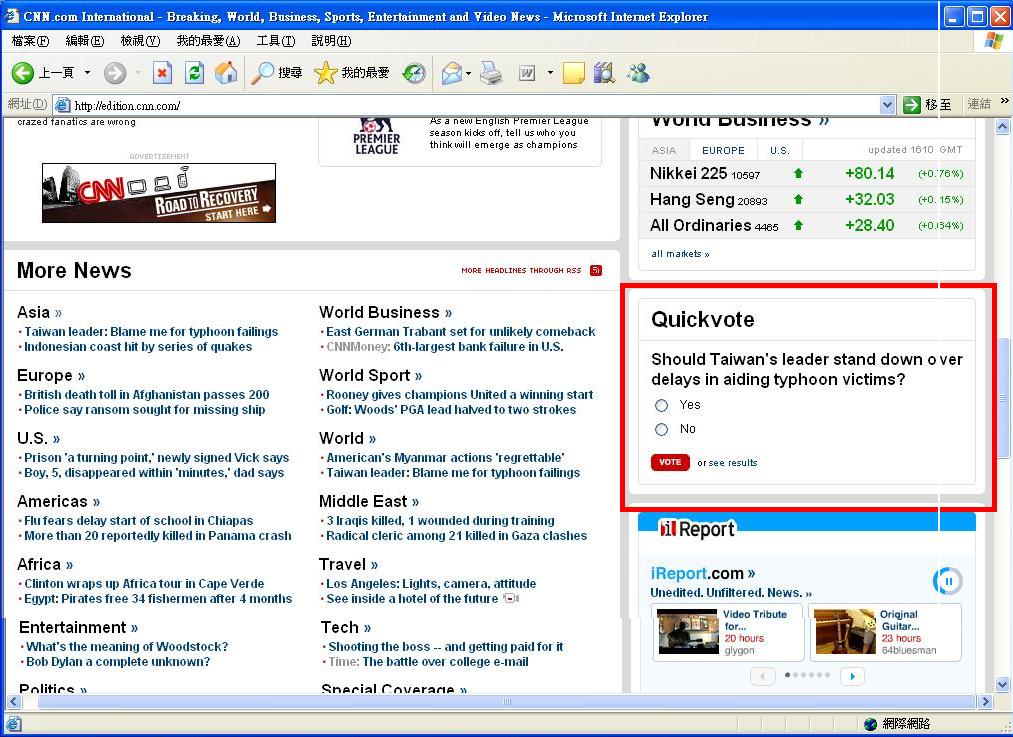Open Favorites star in the toolbar
Image resolution: width=1013 pixels, height=737 pixels.
(x=326, y=73)
